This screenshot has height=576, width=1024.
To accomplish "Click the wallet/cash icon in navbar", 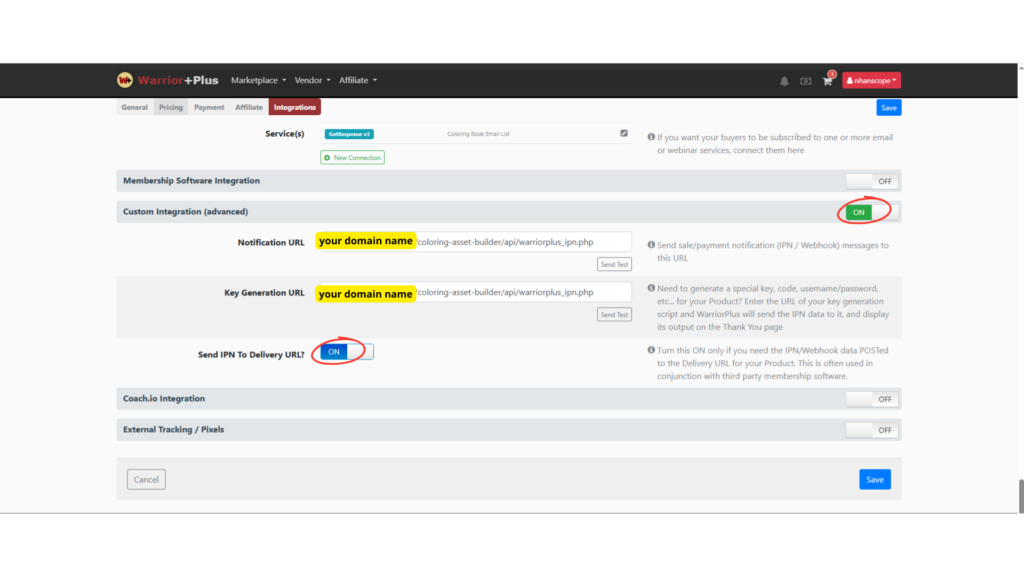I will (x=806, y=81).
